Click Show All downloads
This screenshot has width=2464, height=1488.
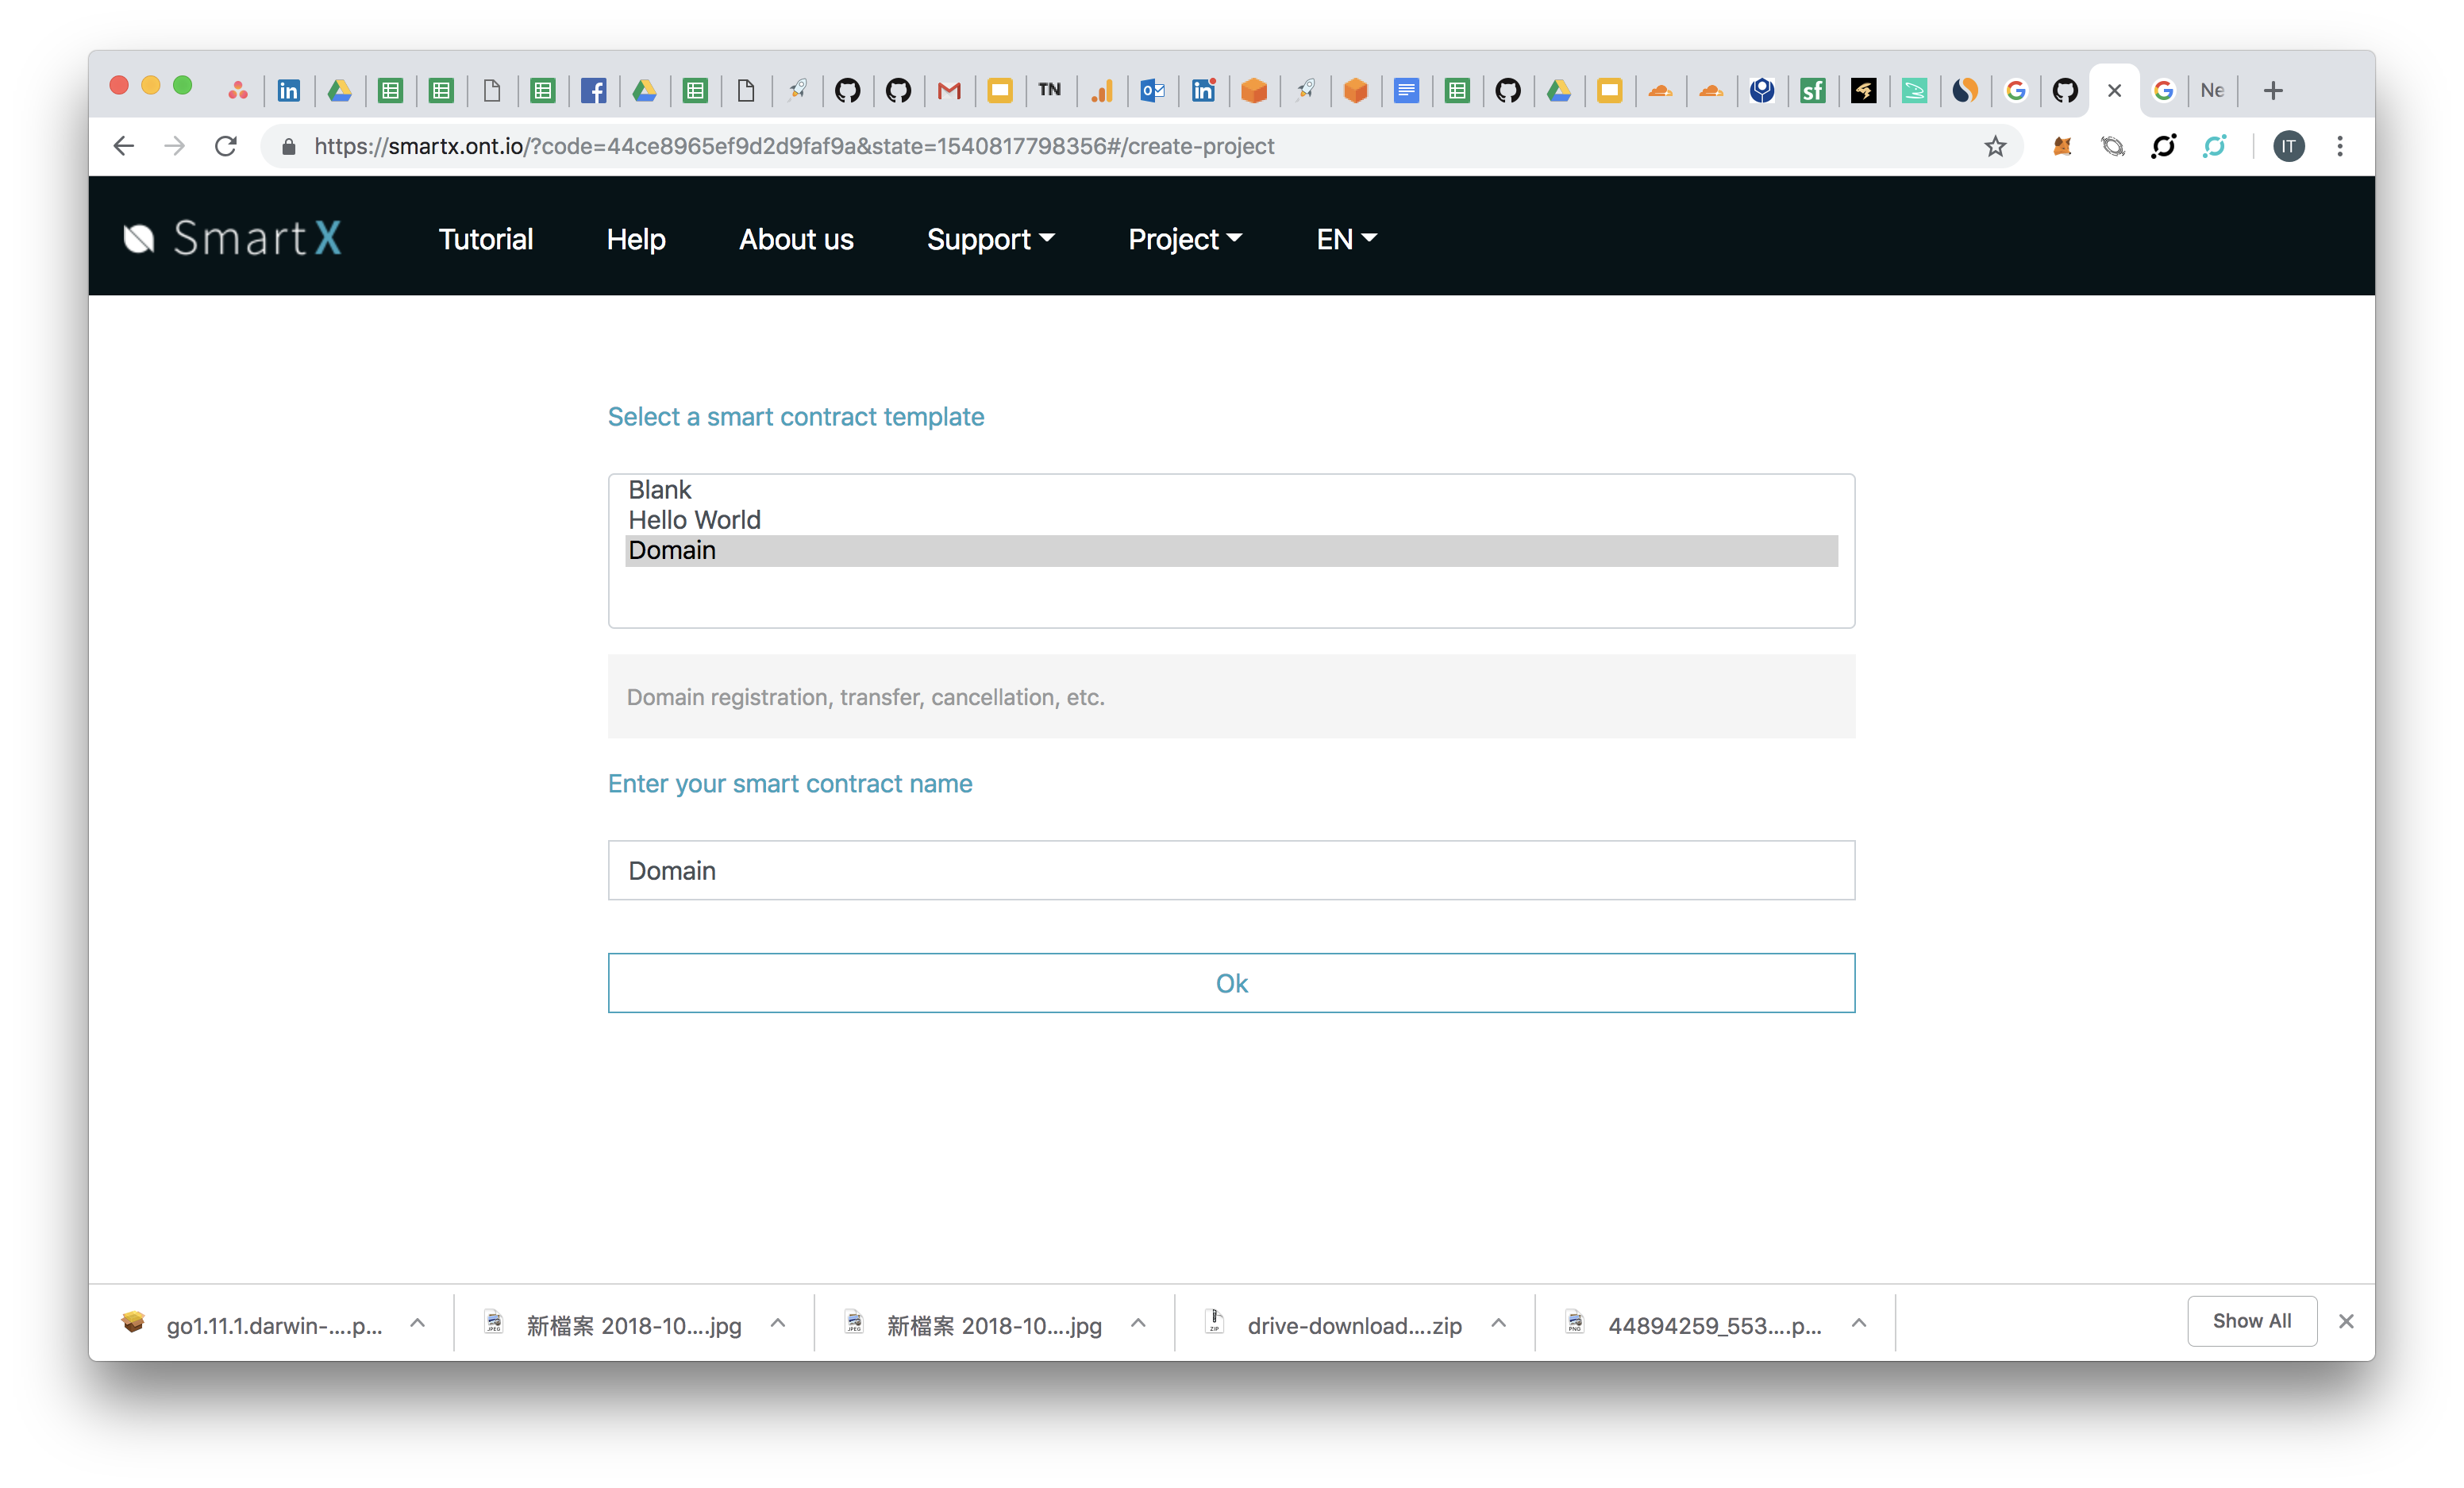2251,1321
